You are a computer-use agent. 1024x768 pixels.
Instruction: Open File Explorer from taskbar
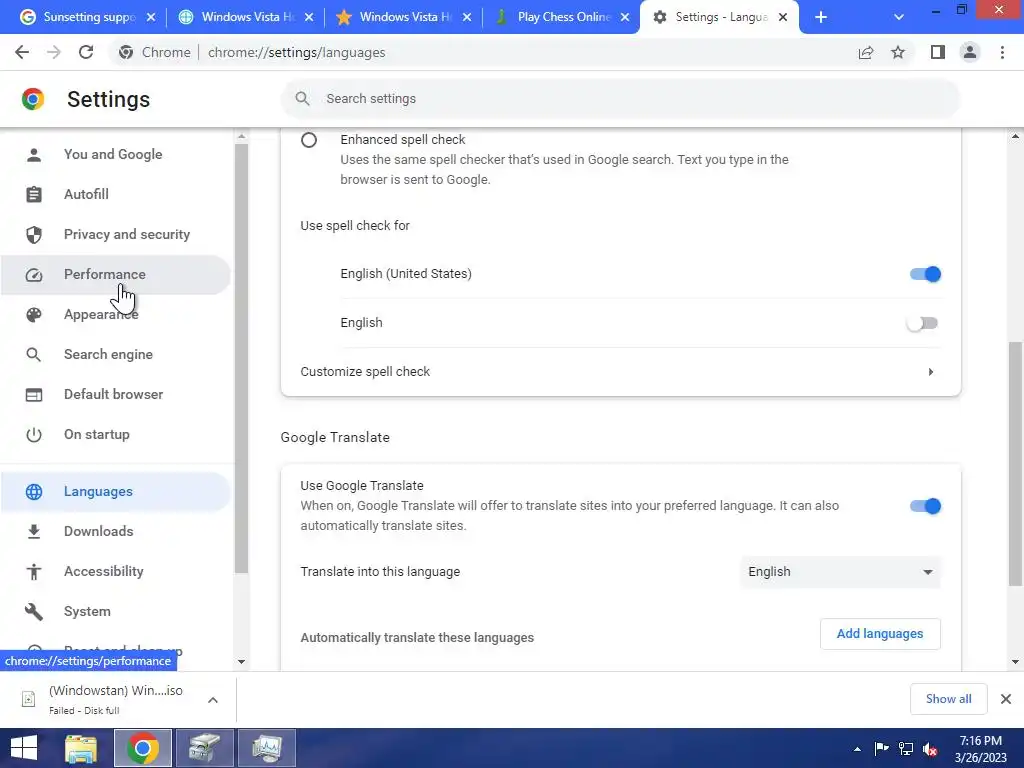click(x=81, y=748)
